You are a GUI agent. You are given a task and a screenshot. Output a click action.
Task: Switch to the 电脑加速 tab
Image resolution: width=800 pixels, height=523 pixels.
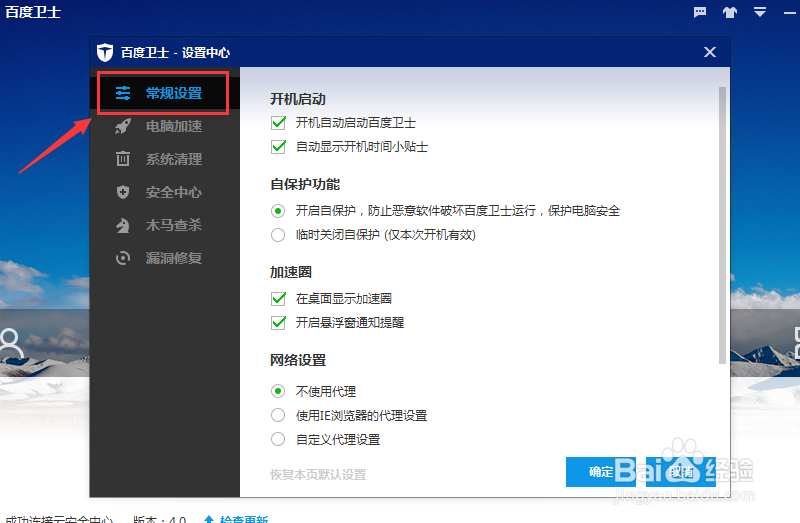pos(164,126)
